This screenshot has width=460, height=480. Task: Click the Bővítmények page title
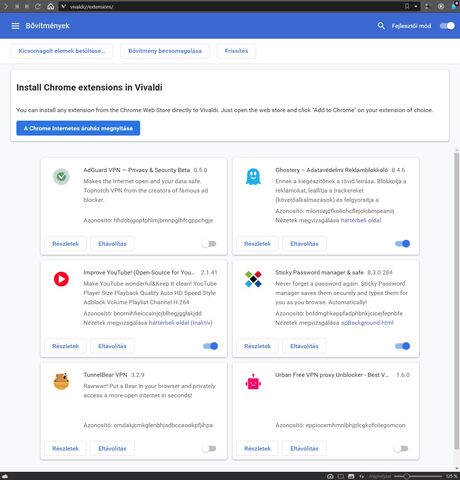point(47,26)
